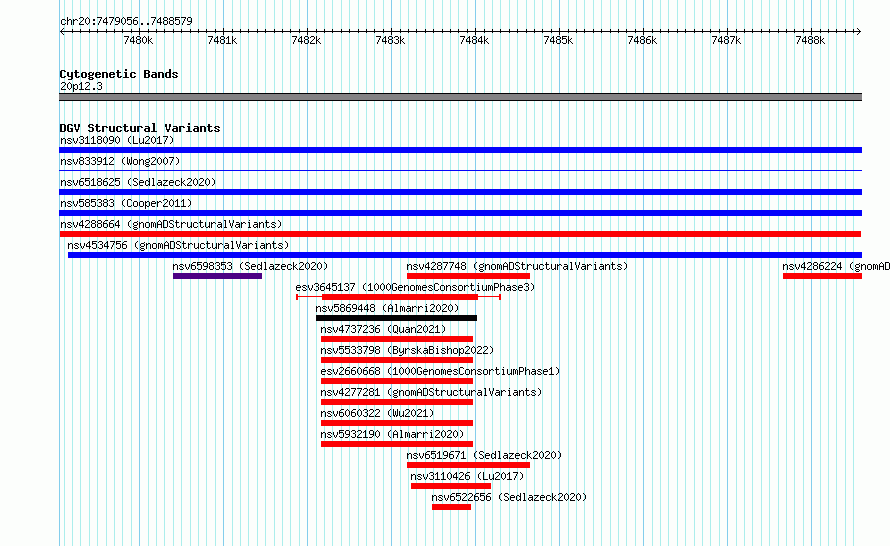Viewport: 890px width, 546px height.
Task: Click the red bar under nsv6060322
Action: [x=397, y=423]
